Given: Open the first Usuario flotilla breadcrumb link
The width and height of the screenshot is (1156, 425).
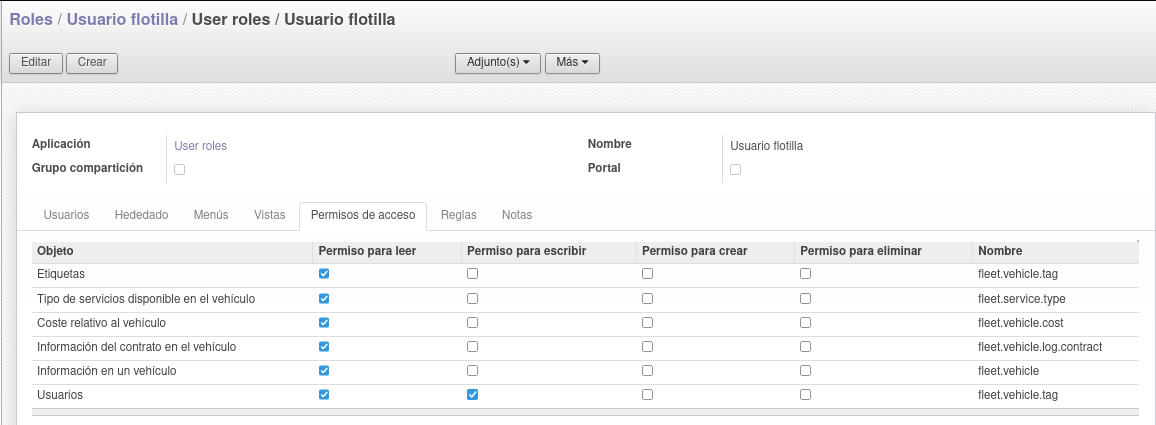Looking at the screenshot, I should (x=122, y=20).
